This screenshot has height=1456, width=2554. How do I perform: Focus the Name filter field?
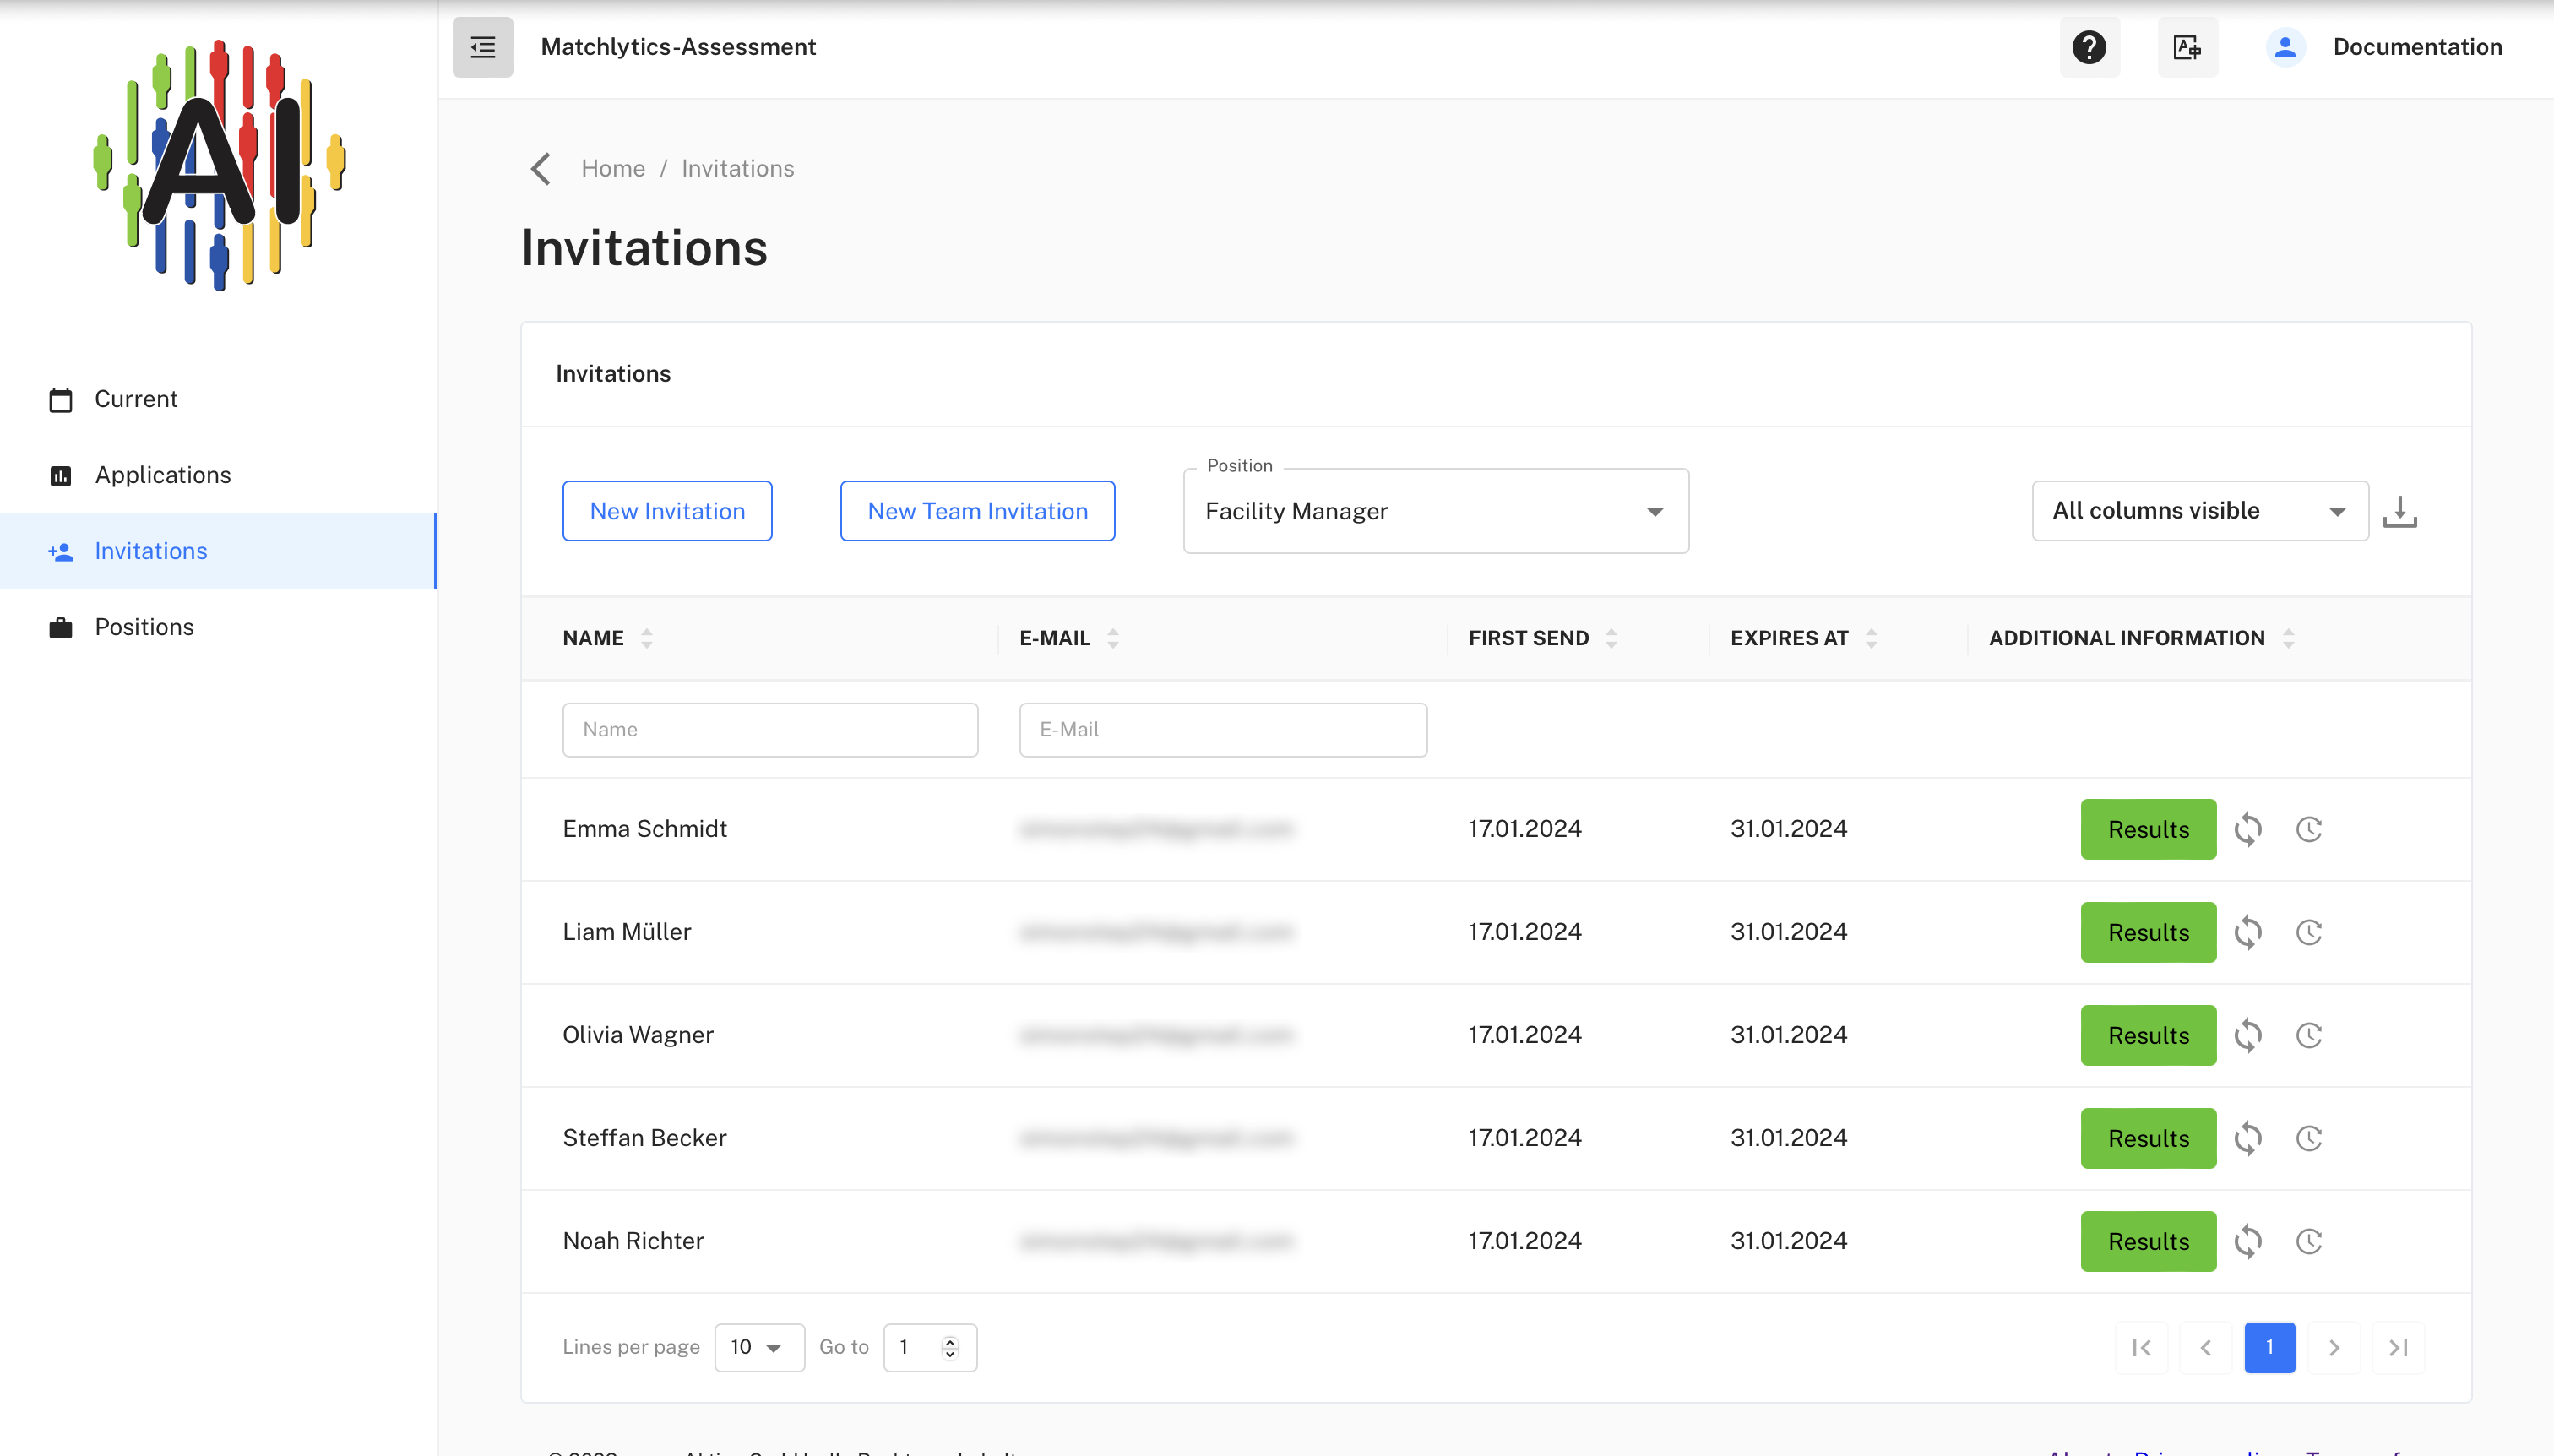coord(770,730)
